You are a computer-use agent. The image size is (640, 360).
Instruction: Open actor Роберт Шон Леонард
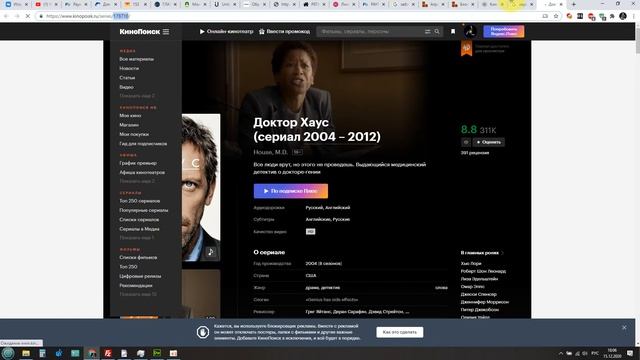[483, 271]
